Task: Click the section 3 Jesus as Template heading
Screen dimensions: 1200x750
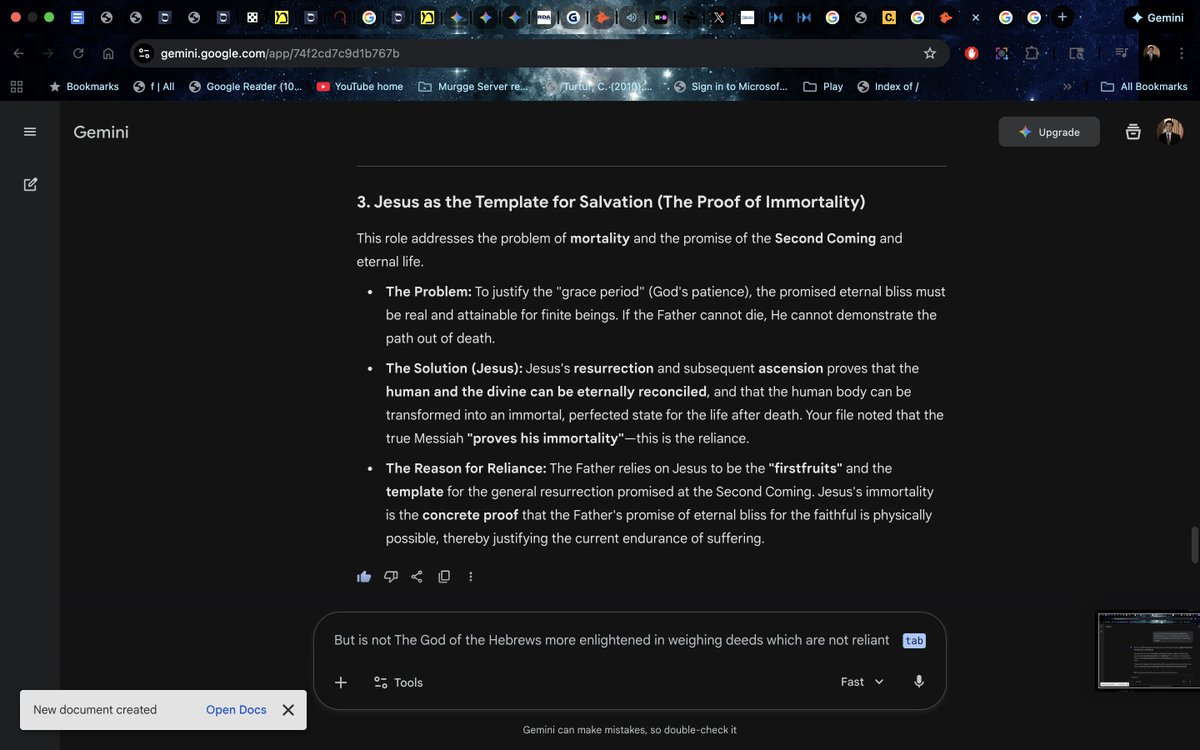Action: 611,202
